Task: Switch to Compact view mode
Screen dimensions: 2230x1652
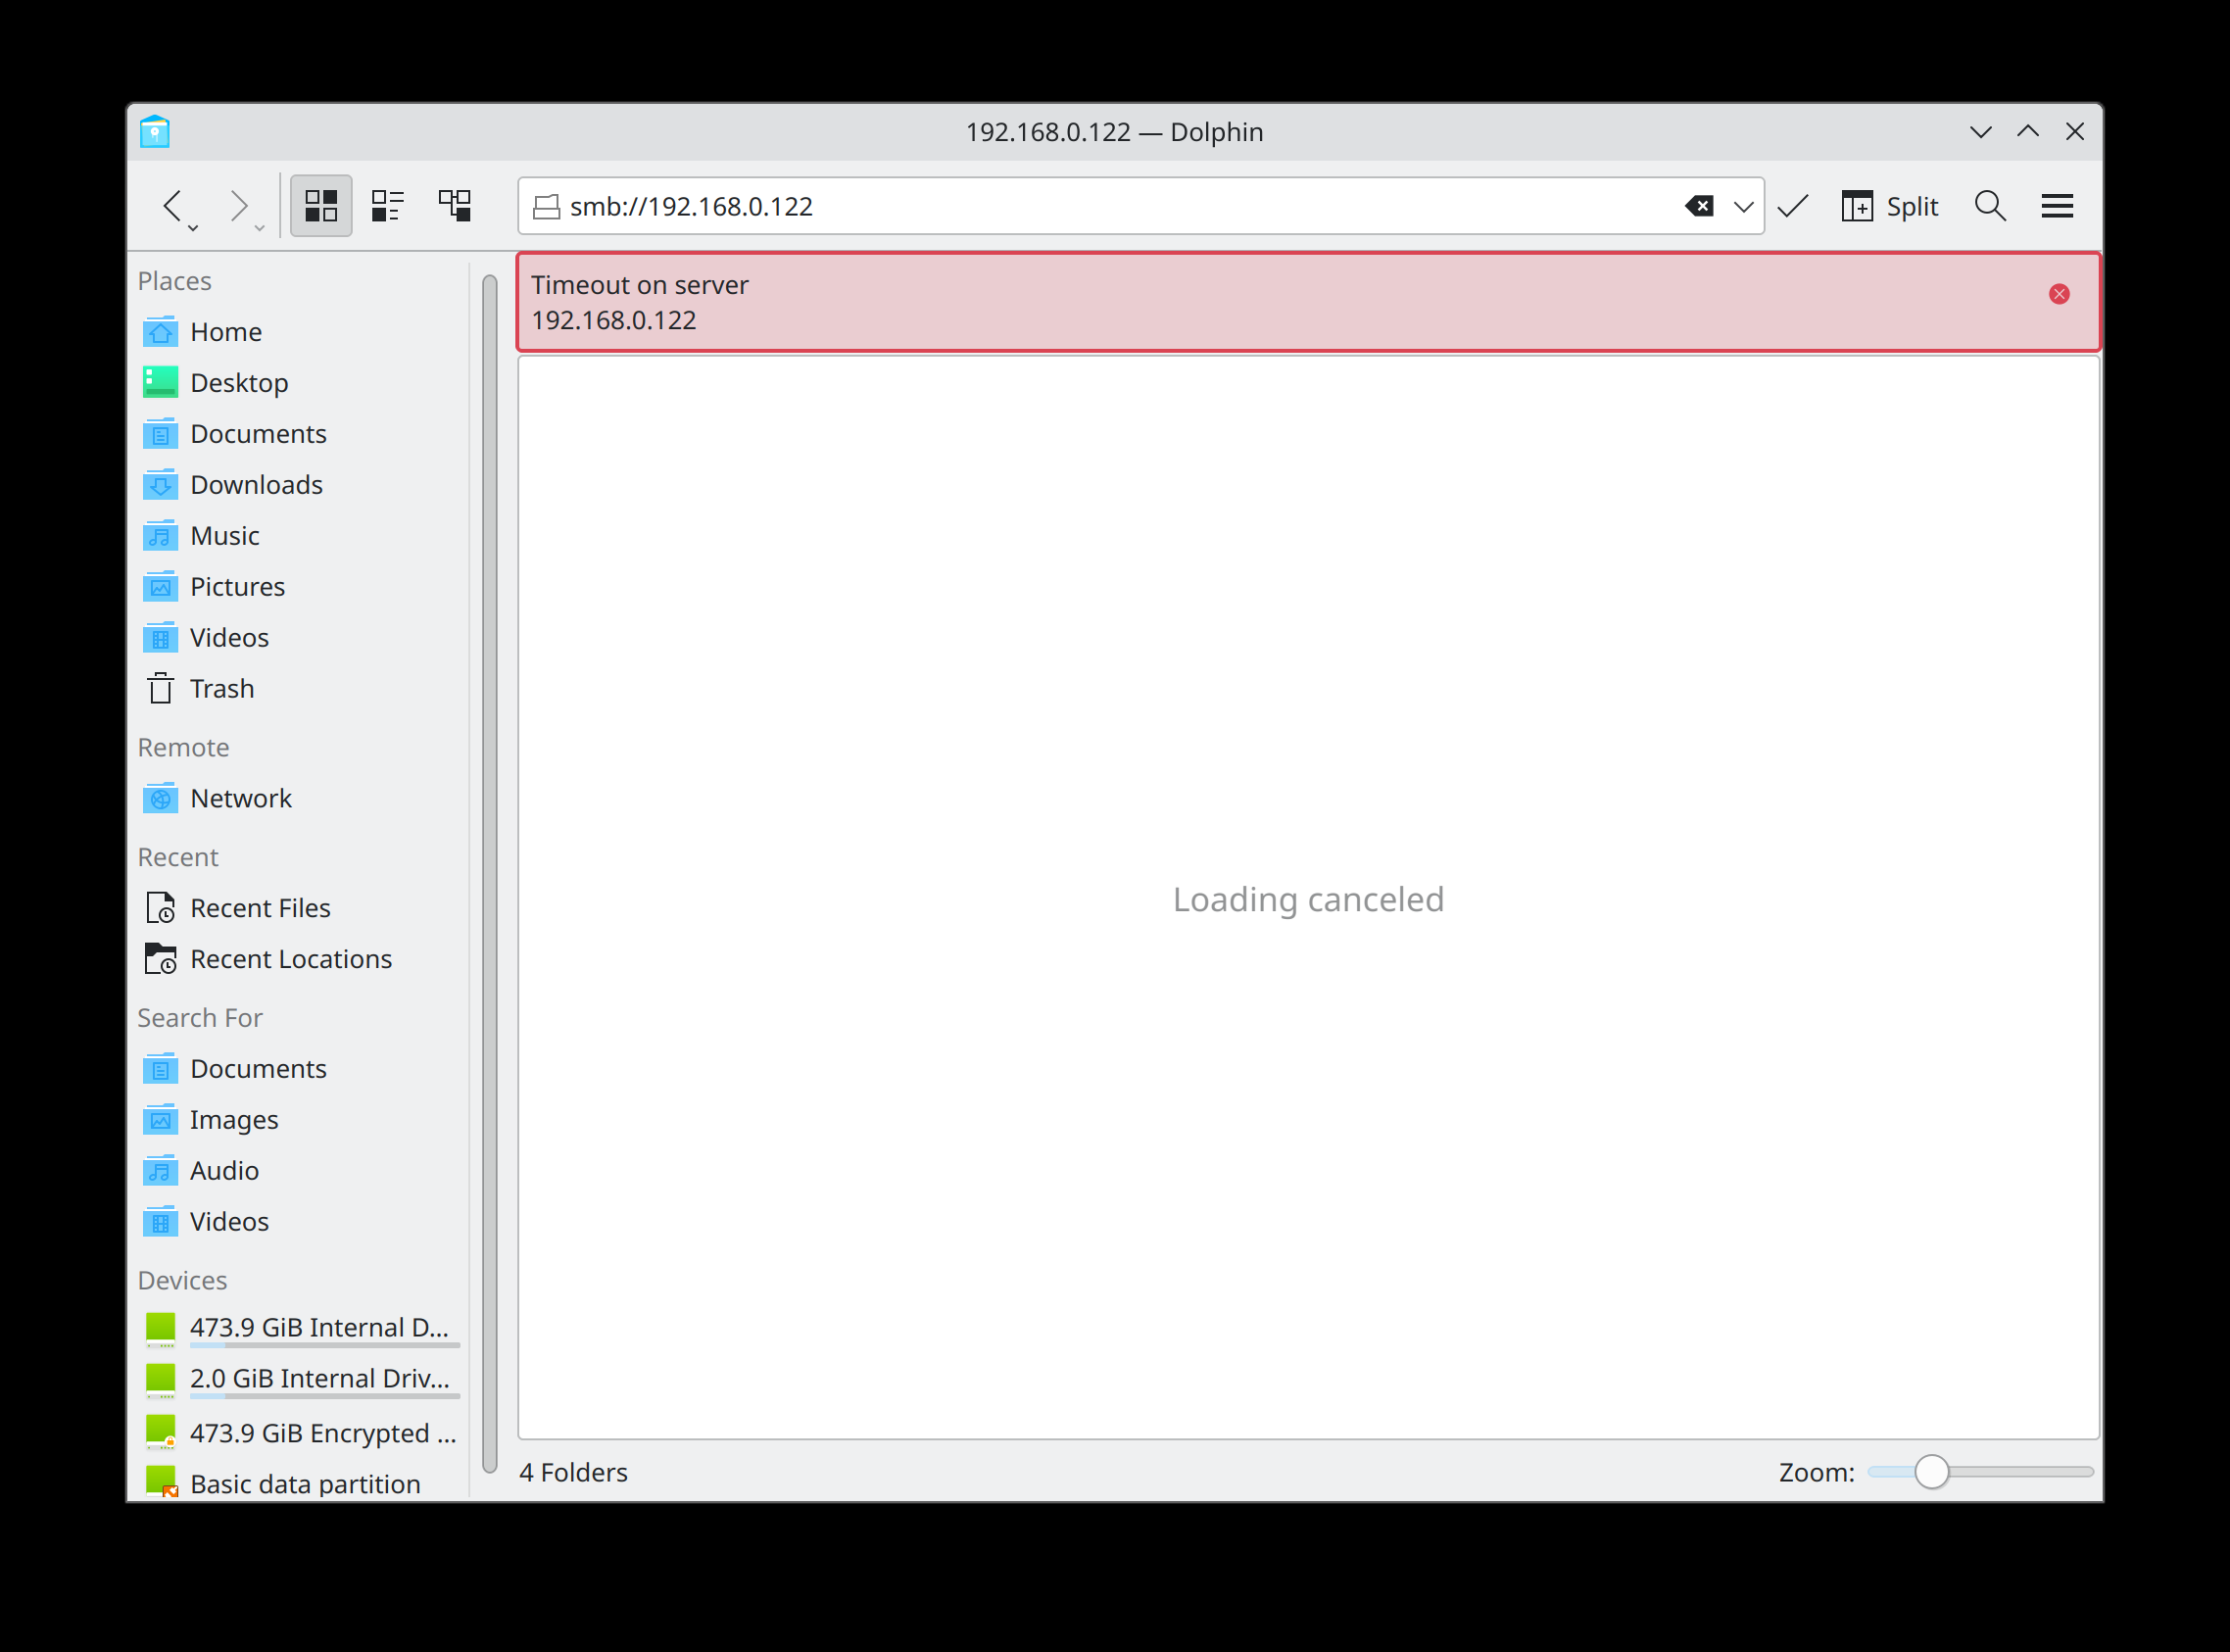Action: click(387, 206)
